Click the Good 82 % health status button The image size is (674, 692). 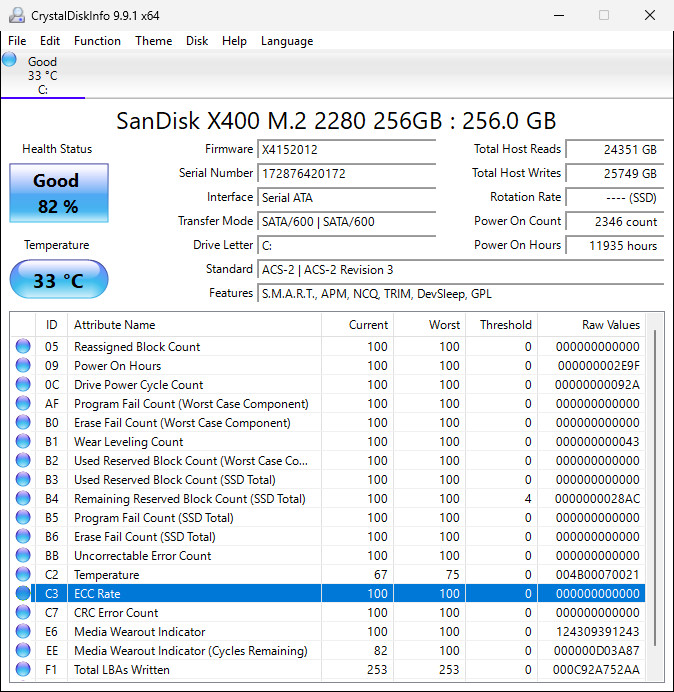coord(59,193)
